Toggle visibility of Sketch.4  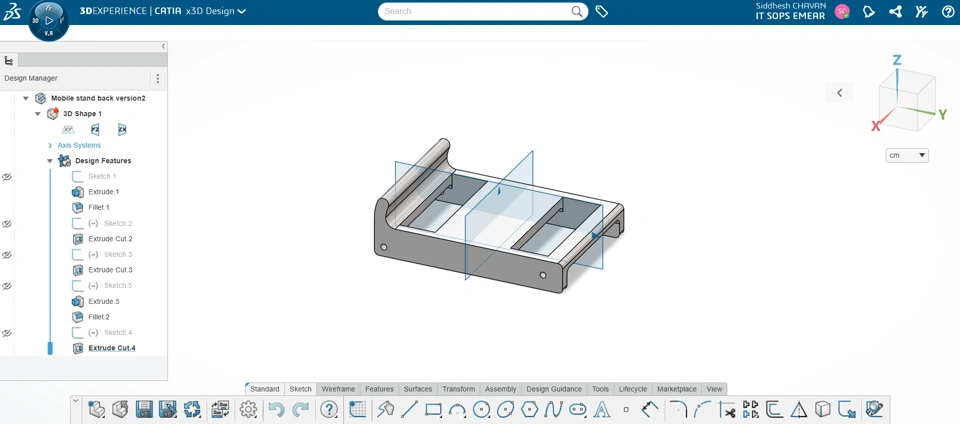coord(7,333)
